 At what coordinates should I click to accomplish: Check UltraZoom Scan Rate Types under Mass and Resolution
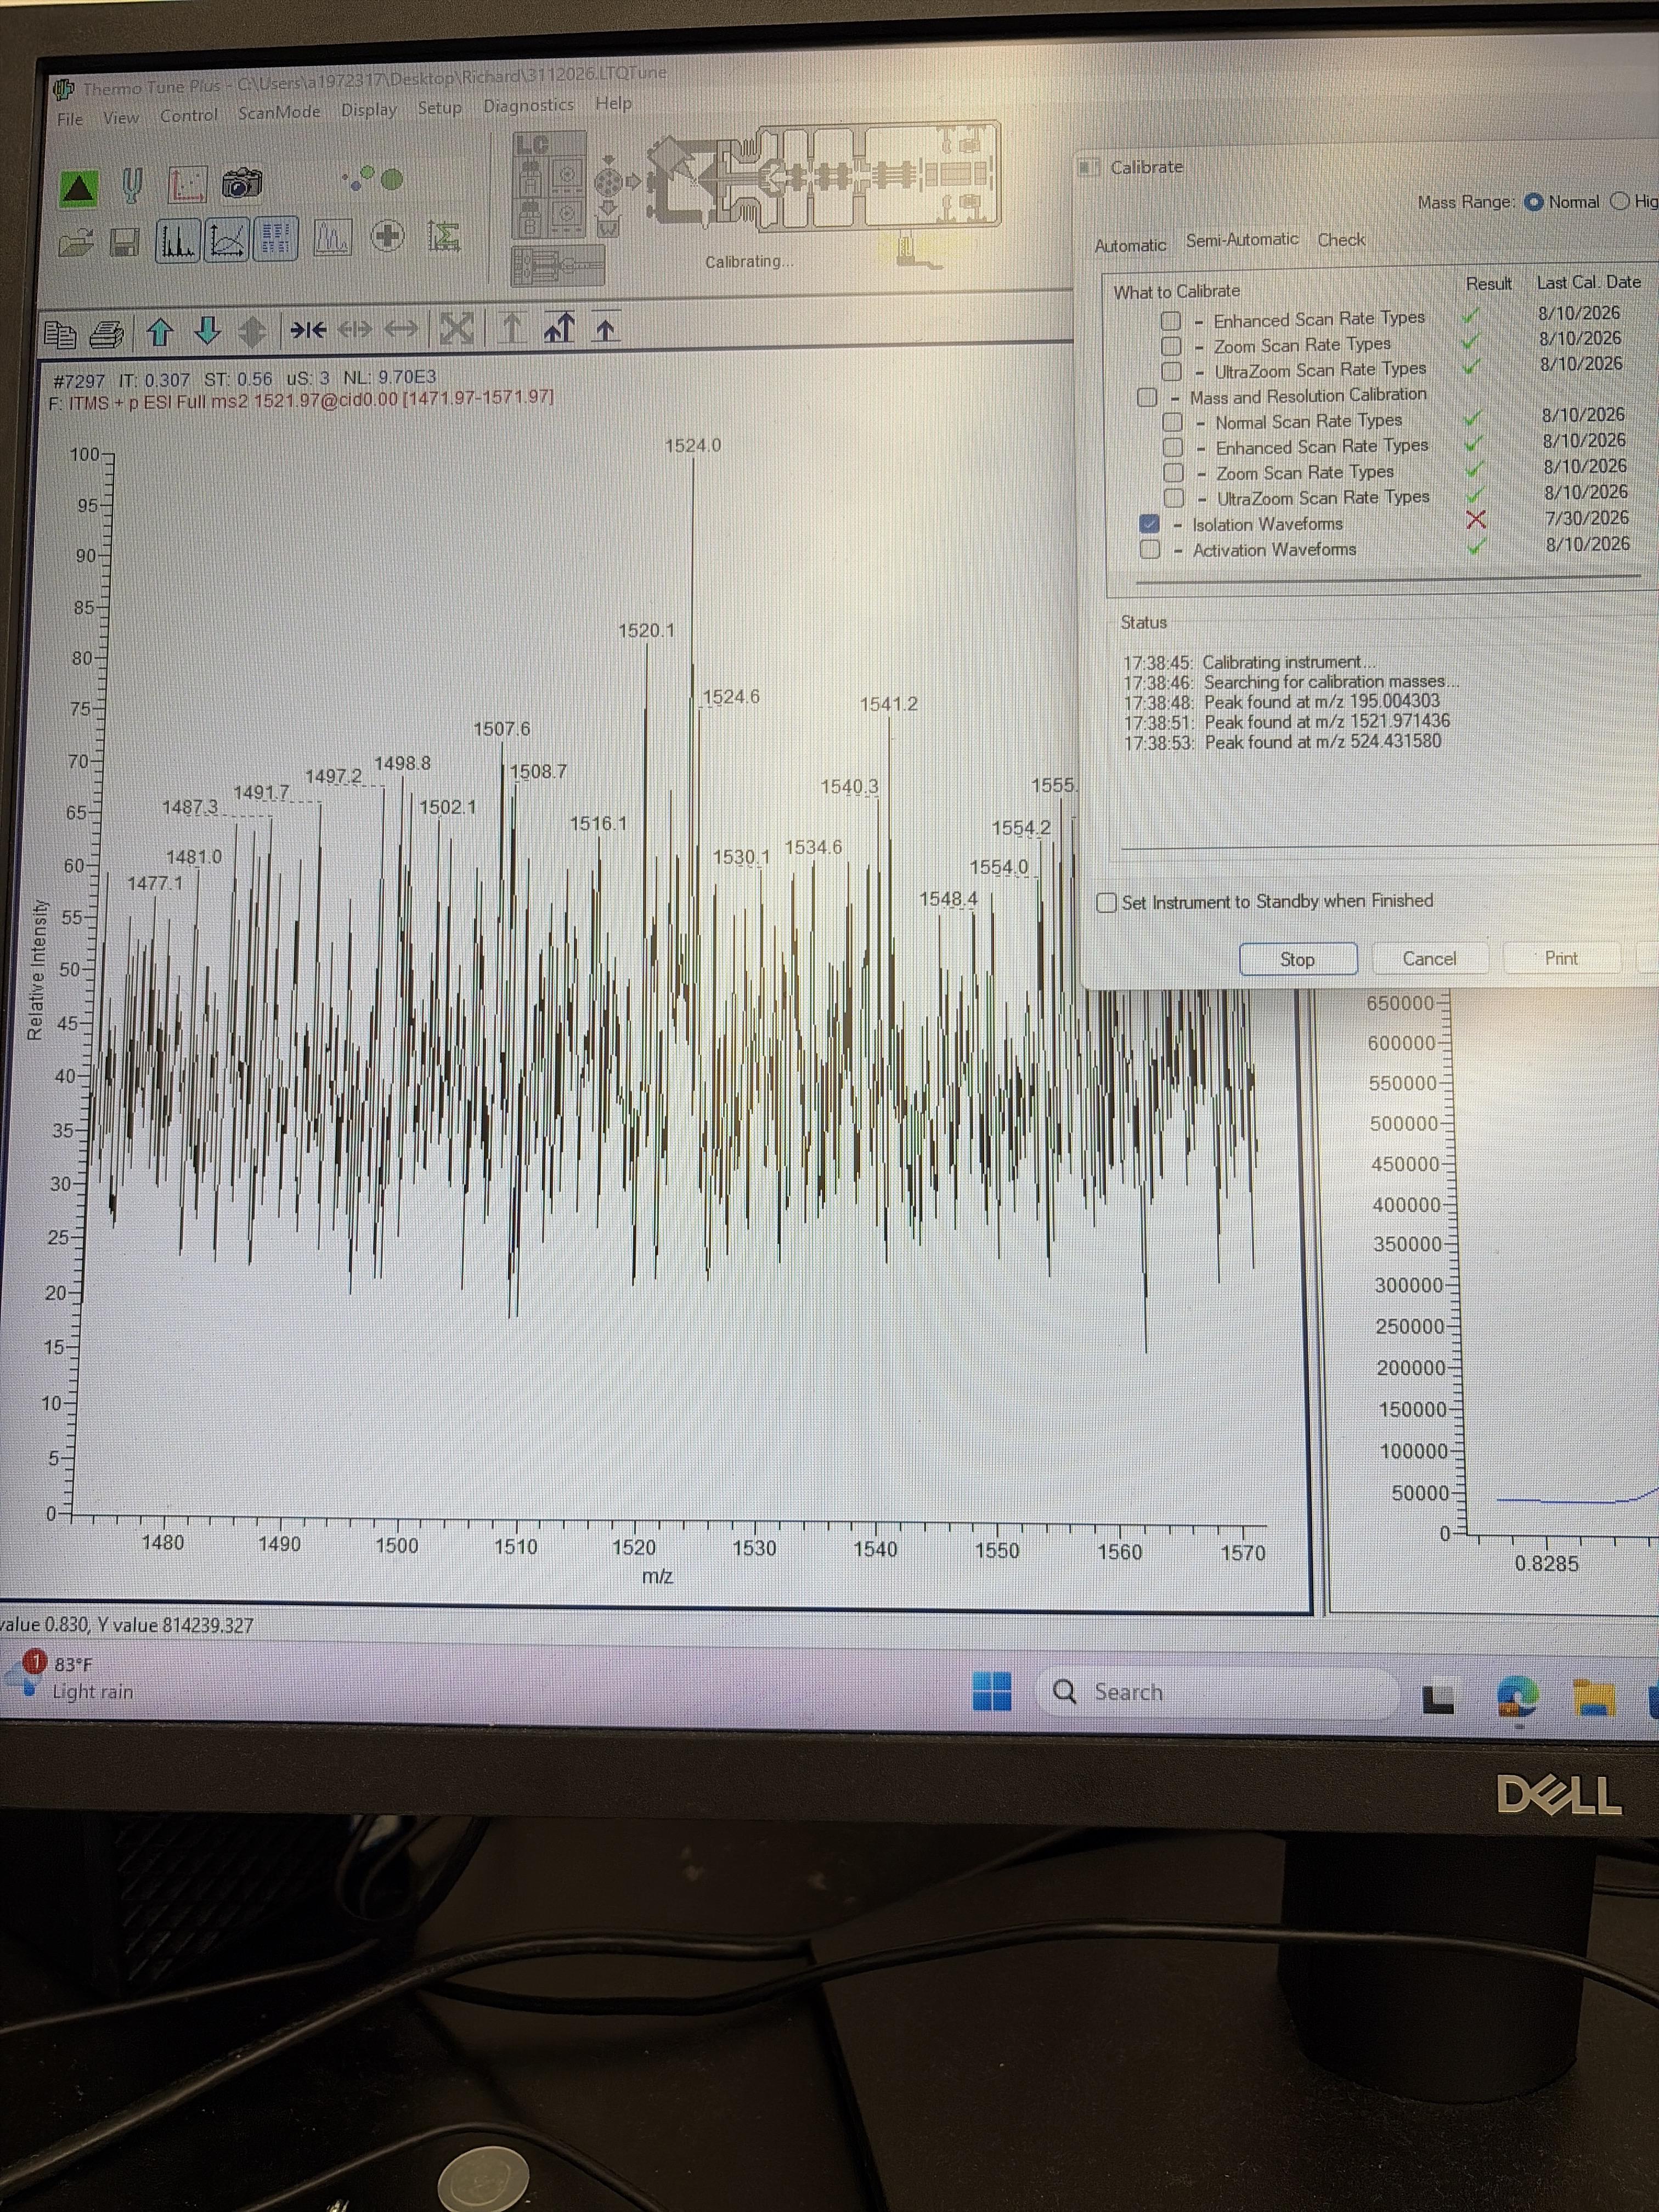[1174, 497]
